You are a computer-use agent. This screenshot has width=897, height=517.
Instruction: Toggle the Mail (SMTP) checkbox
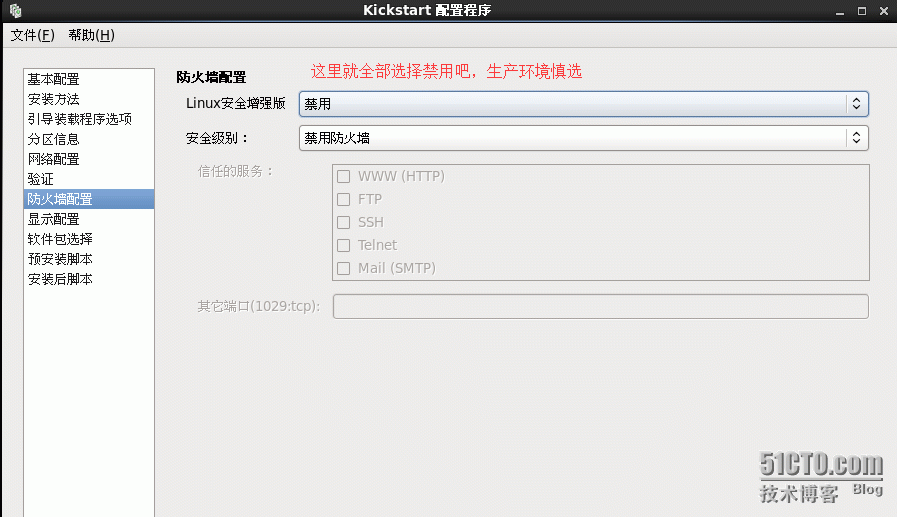point(343,268)
